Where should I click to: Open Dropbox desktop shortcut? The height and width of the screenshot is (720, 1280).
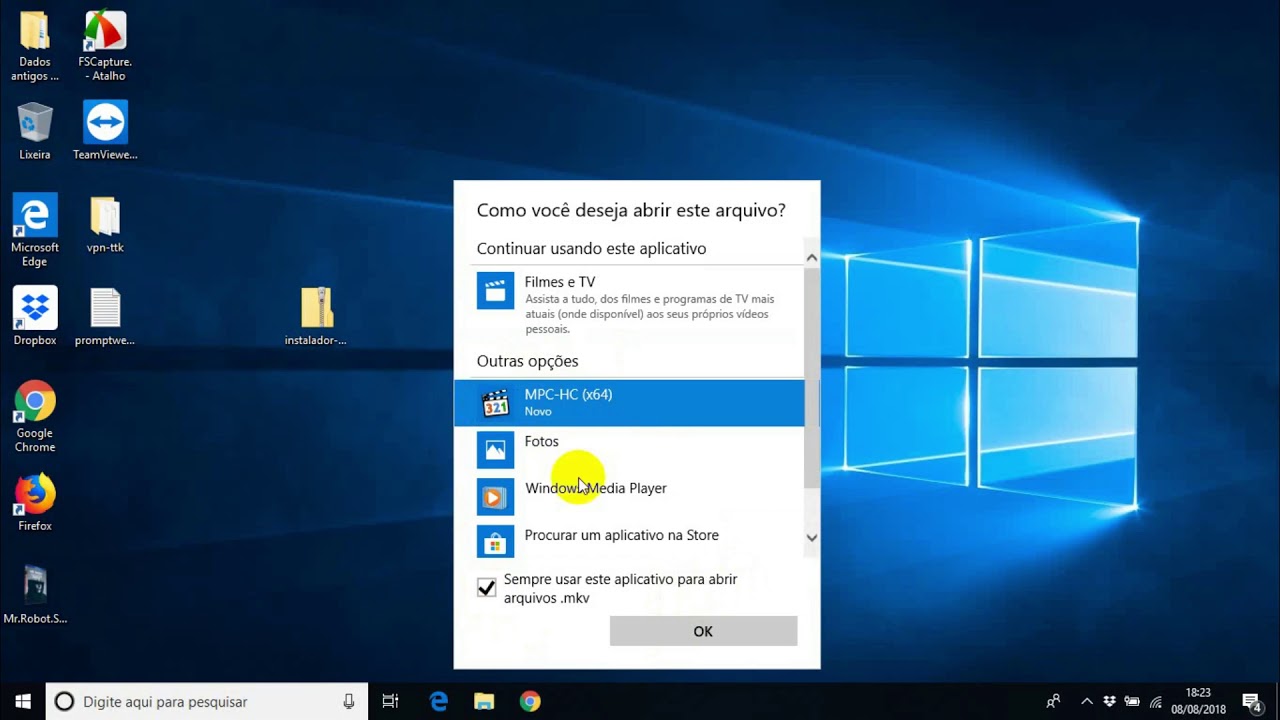35,316
